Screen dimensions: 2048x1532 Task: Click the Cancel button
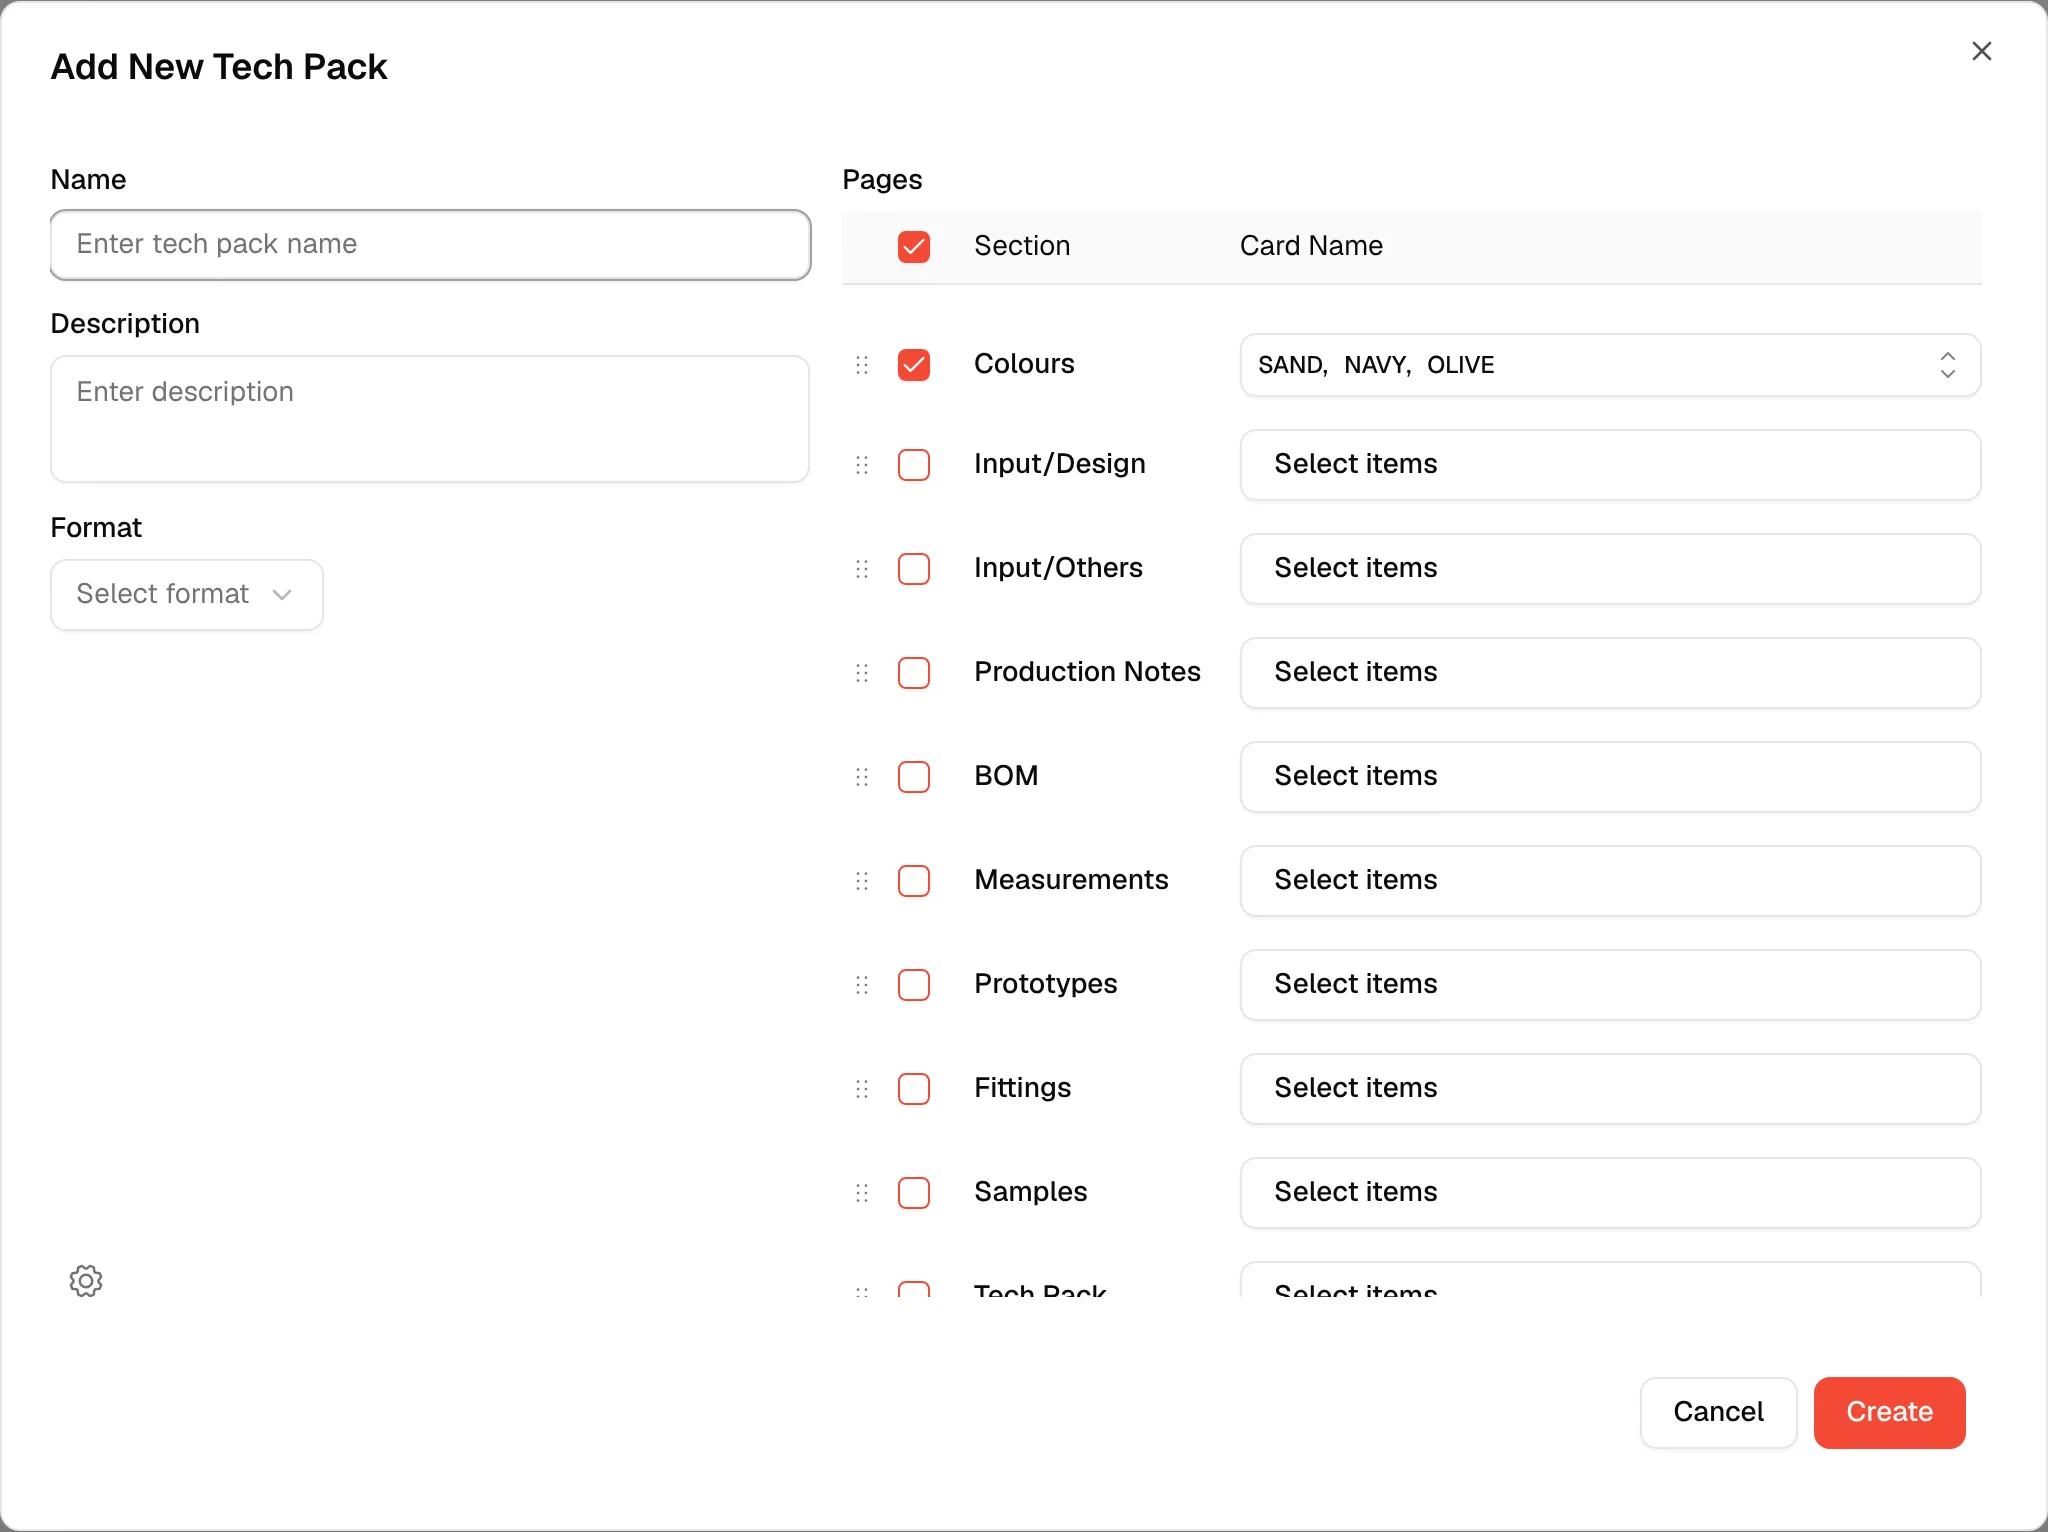pyautogui.click(x=1718, y=1412)
